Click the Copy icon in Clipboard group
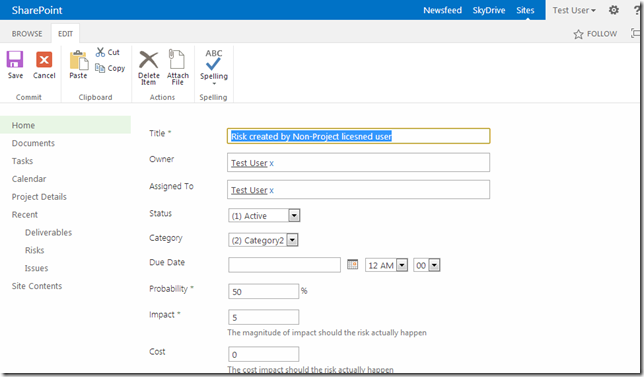Image resolution: width=644 pixels, height=377 pixels. pos(100,68)
